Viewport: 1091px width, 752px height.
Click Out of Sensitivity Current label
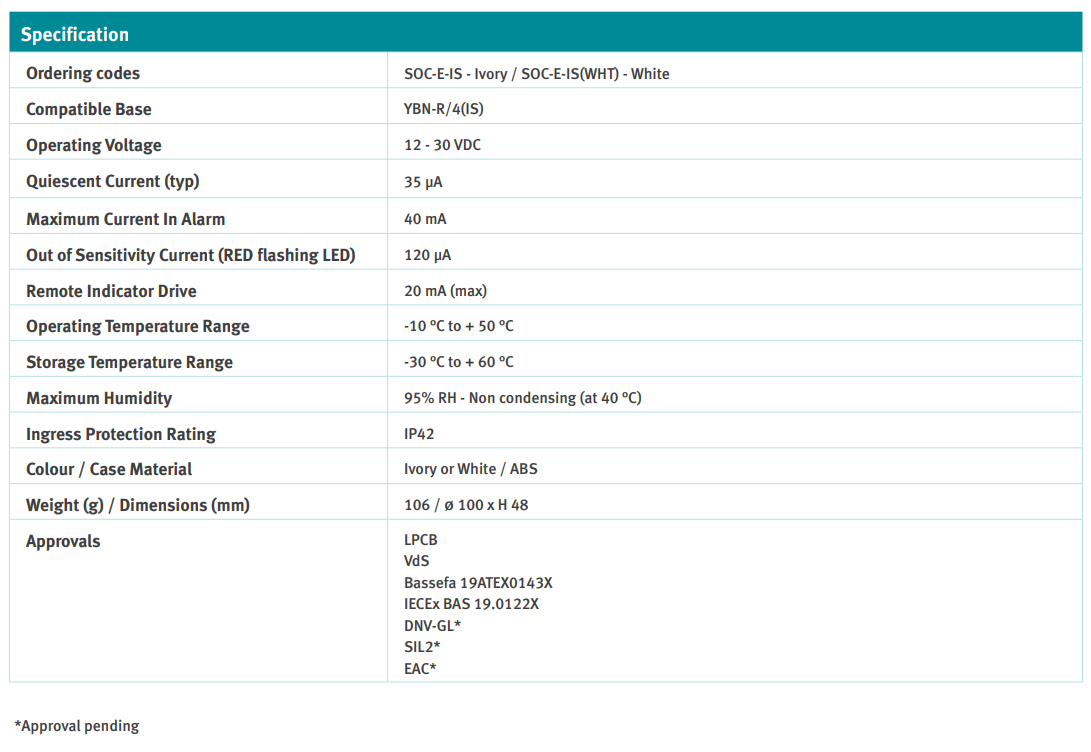[190, 255]
